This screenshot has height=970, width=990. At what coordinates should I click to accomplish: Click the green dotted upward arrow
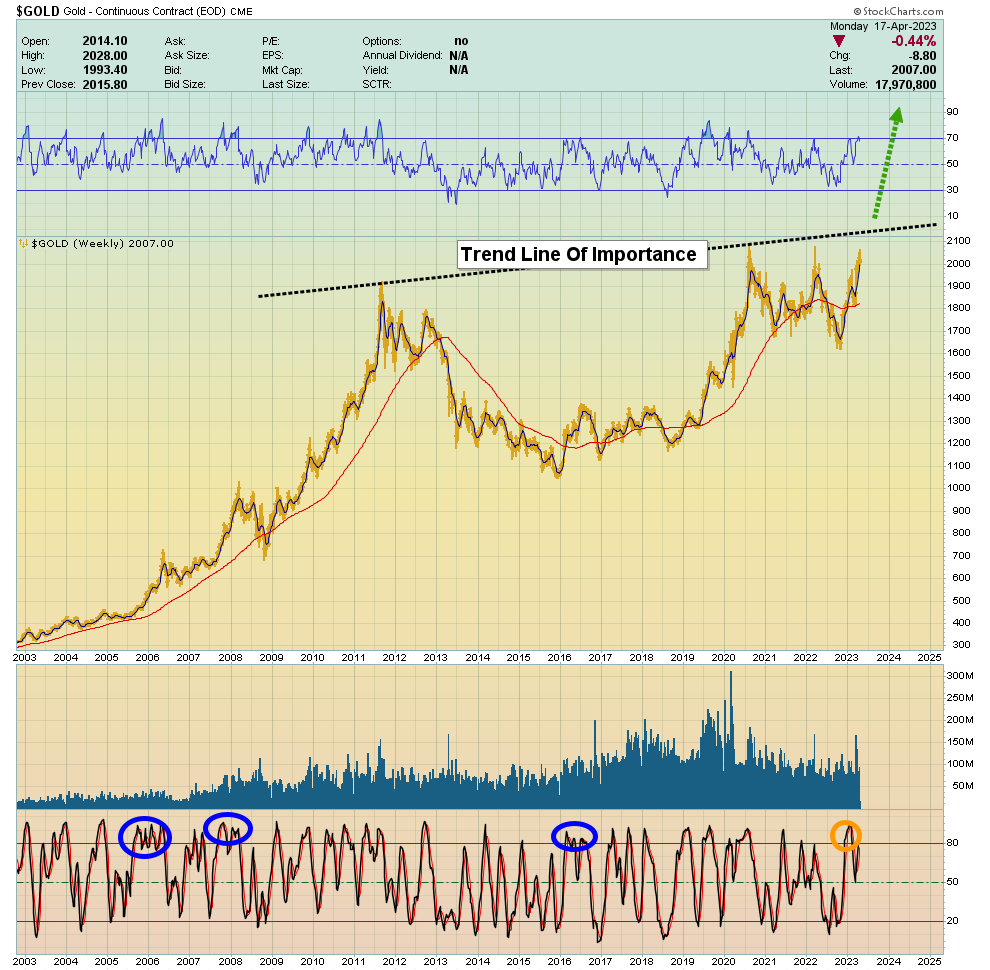tap(888, 163)
